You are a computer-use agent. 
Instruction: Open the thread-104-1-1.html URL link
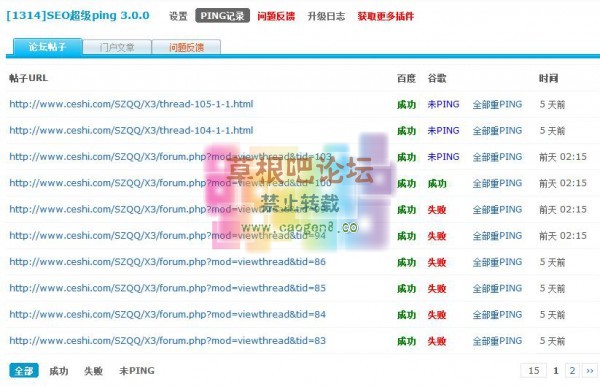click(131, 131)
